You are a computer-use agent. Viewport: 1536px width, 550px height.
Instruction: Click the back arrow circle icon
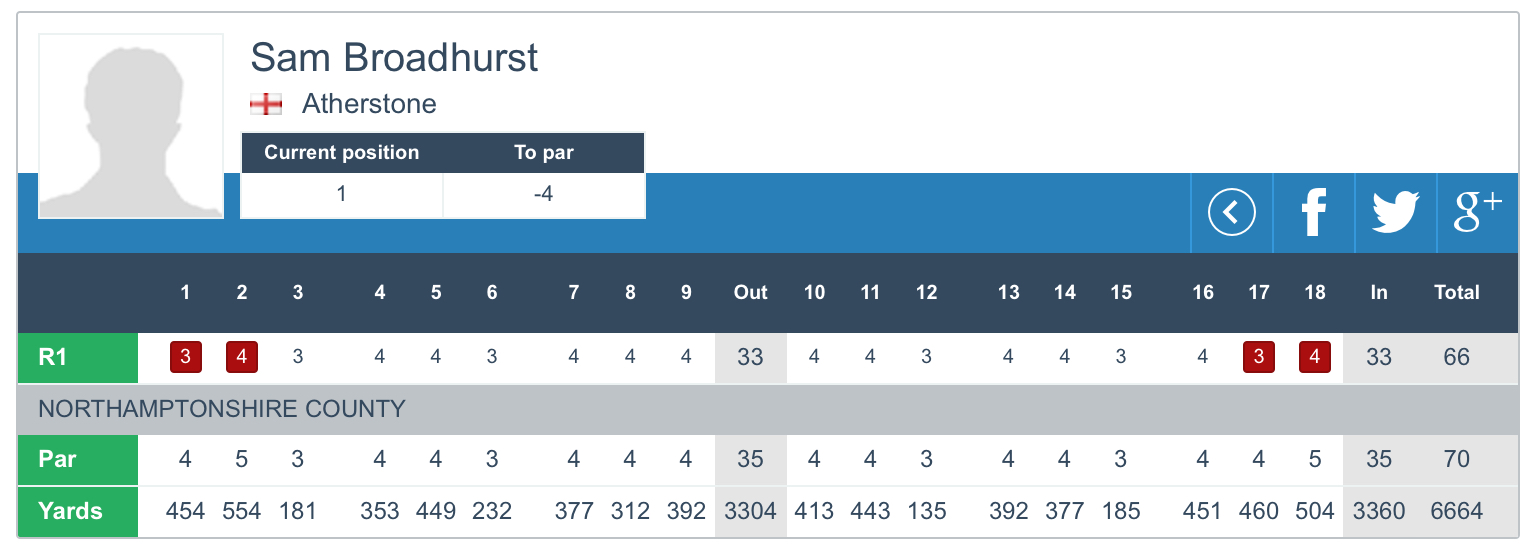pos(1231,213)
